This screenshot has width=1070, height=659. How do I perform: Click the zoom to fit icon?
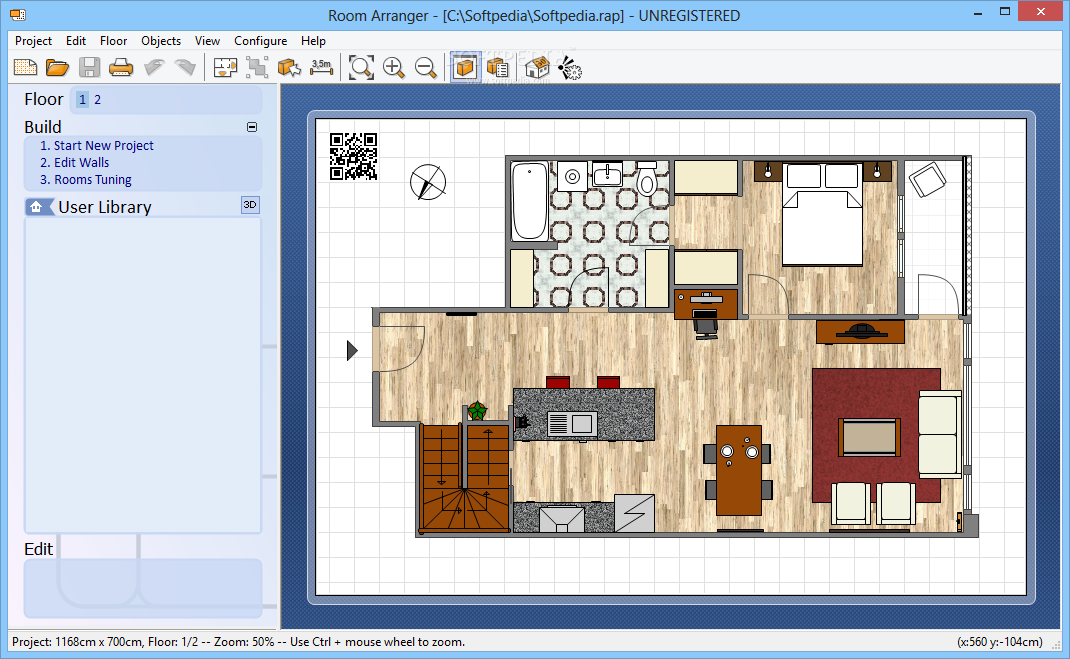[361, 68]
